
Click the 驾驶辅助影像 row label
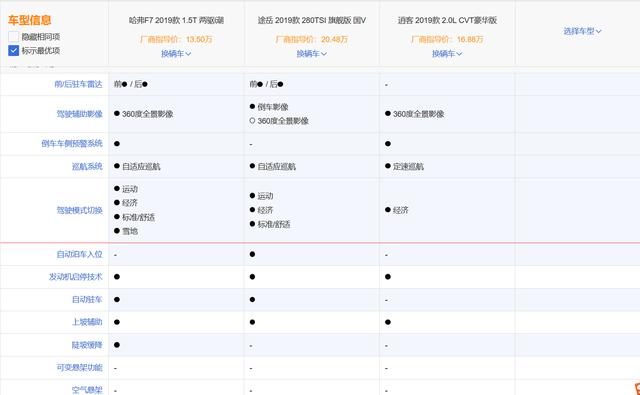click(79, 114)
